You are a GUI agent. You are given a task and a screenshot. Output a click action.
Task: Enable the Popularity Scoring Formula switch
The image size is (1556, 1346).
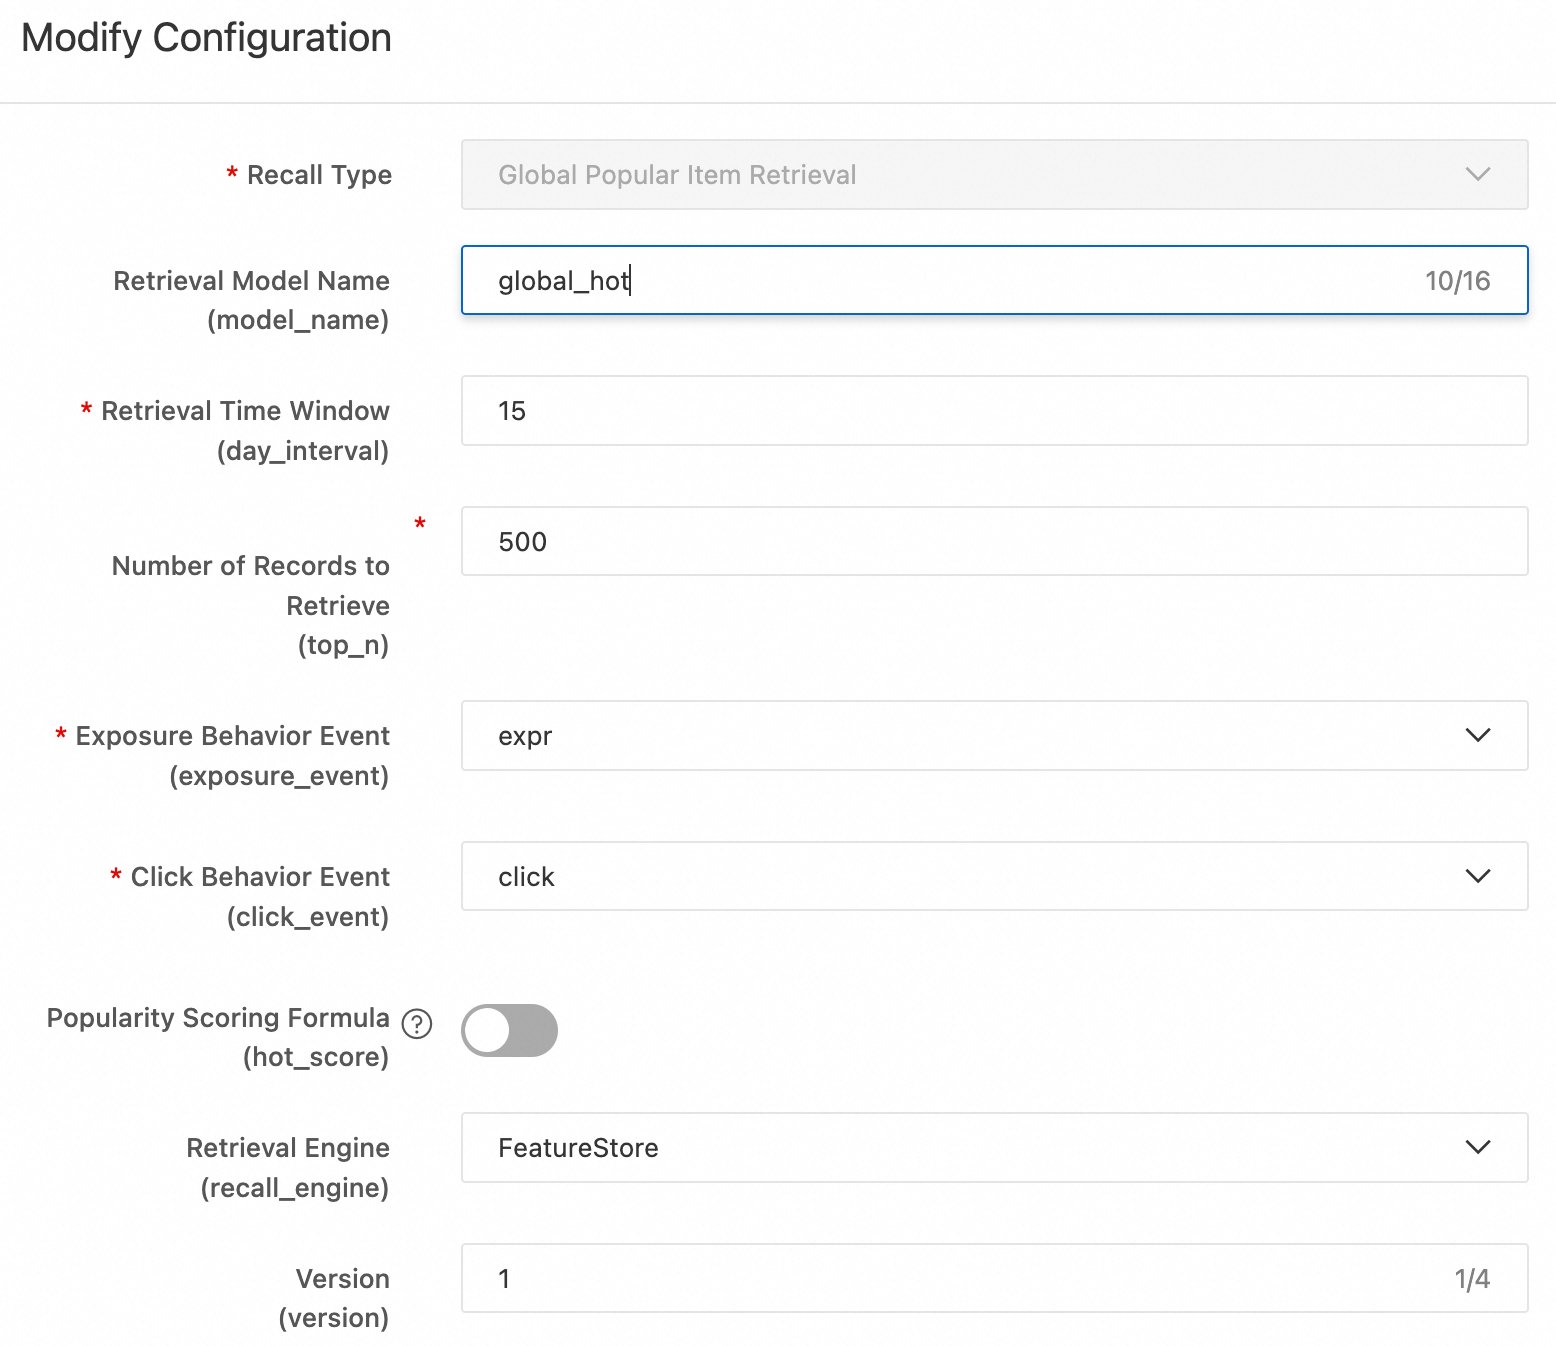pyautogui.click(x=509, y=1030)
